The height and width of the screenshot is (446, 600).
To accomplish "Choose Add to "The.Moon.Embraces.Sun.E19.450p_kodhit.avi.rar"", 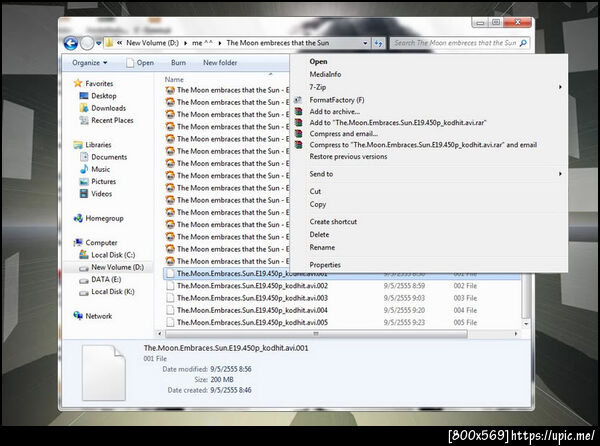I will (x=398, y=123).
